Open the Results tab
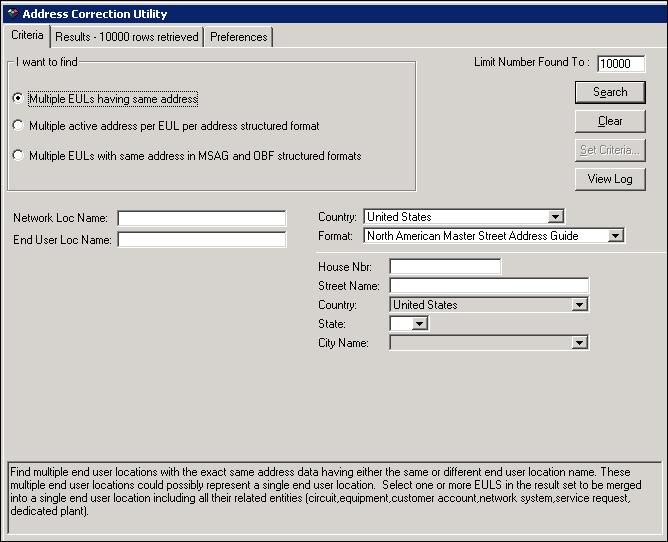 tap(127, 37)
